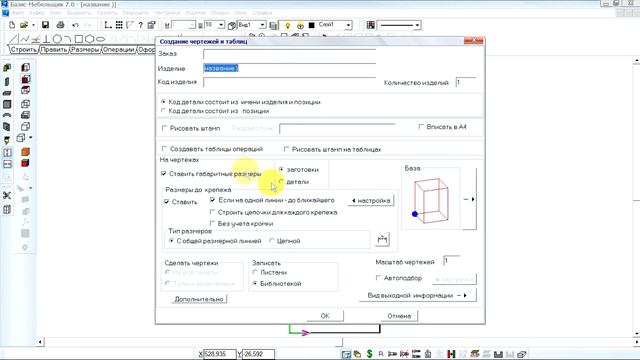Screen dimensions: 640x360
Task: Select the ellipse drawing tool
Action: pyautogui.click(x=100, y=39)
